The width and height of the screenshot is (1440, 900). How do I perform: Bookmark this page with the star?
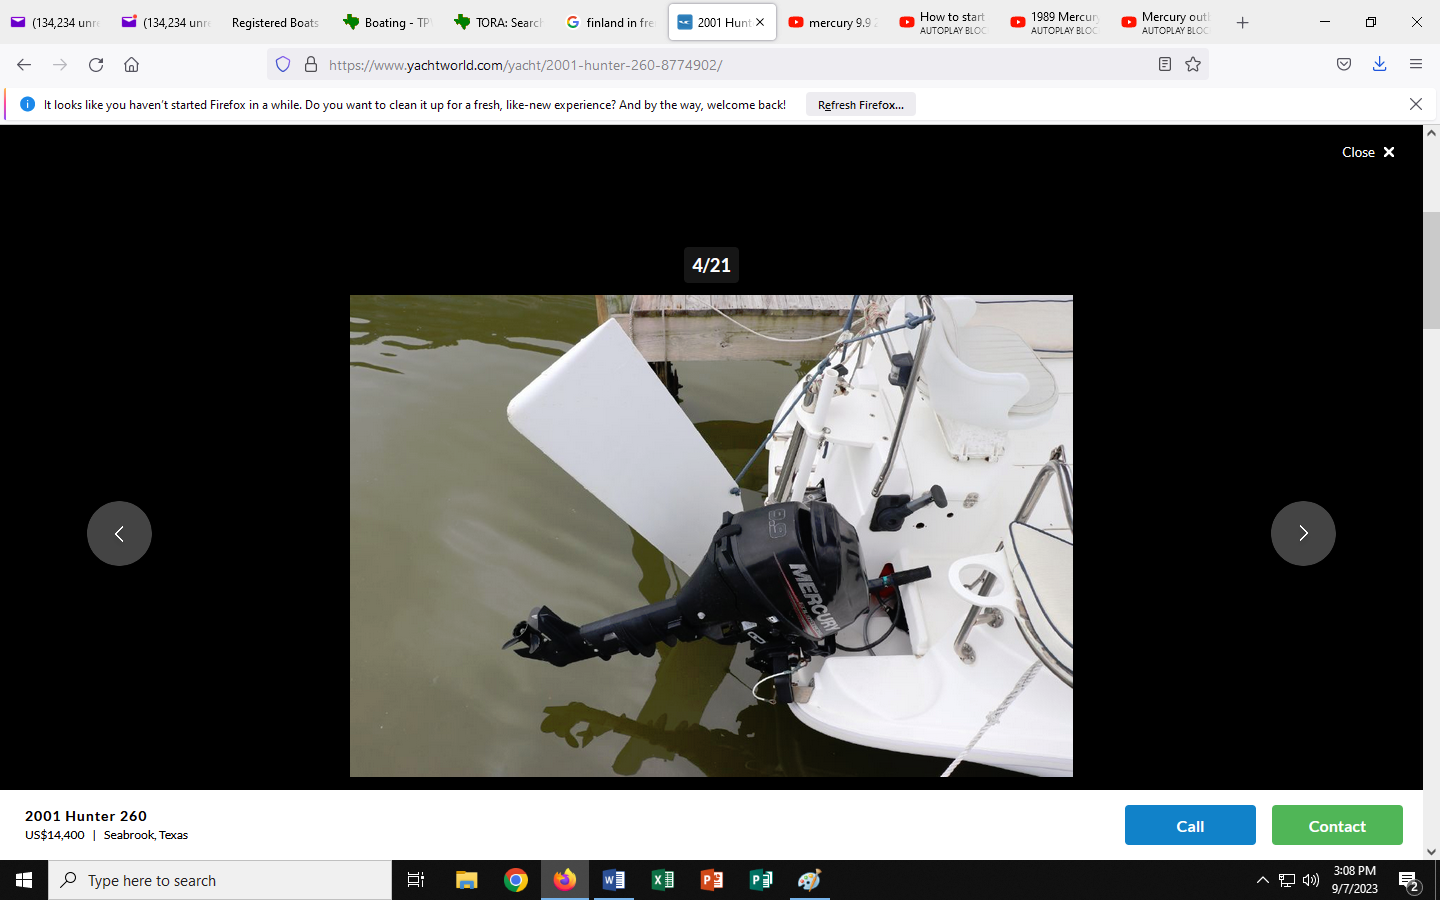(x=1193, y=64)
